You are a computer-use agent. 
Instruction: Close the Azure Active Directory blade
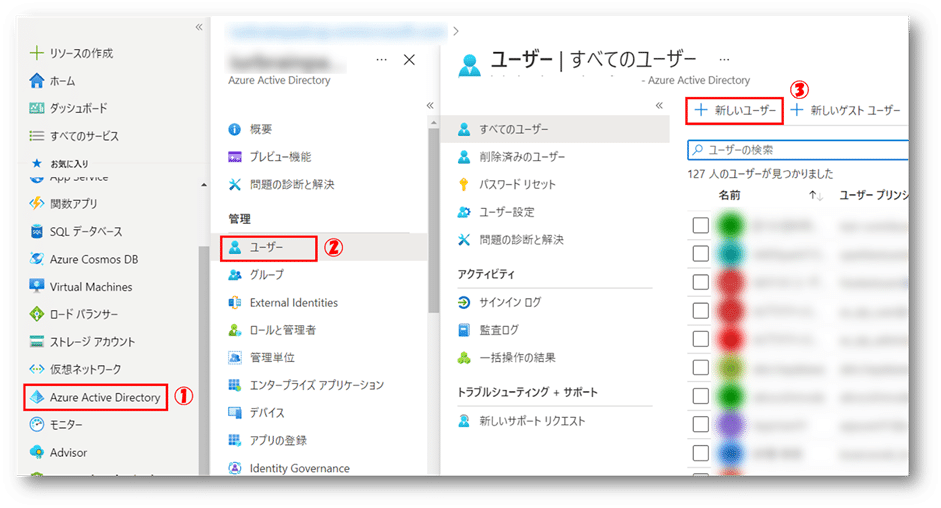(x=409, y=60)
